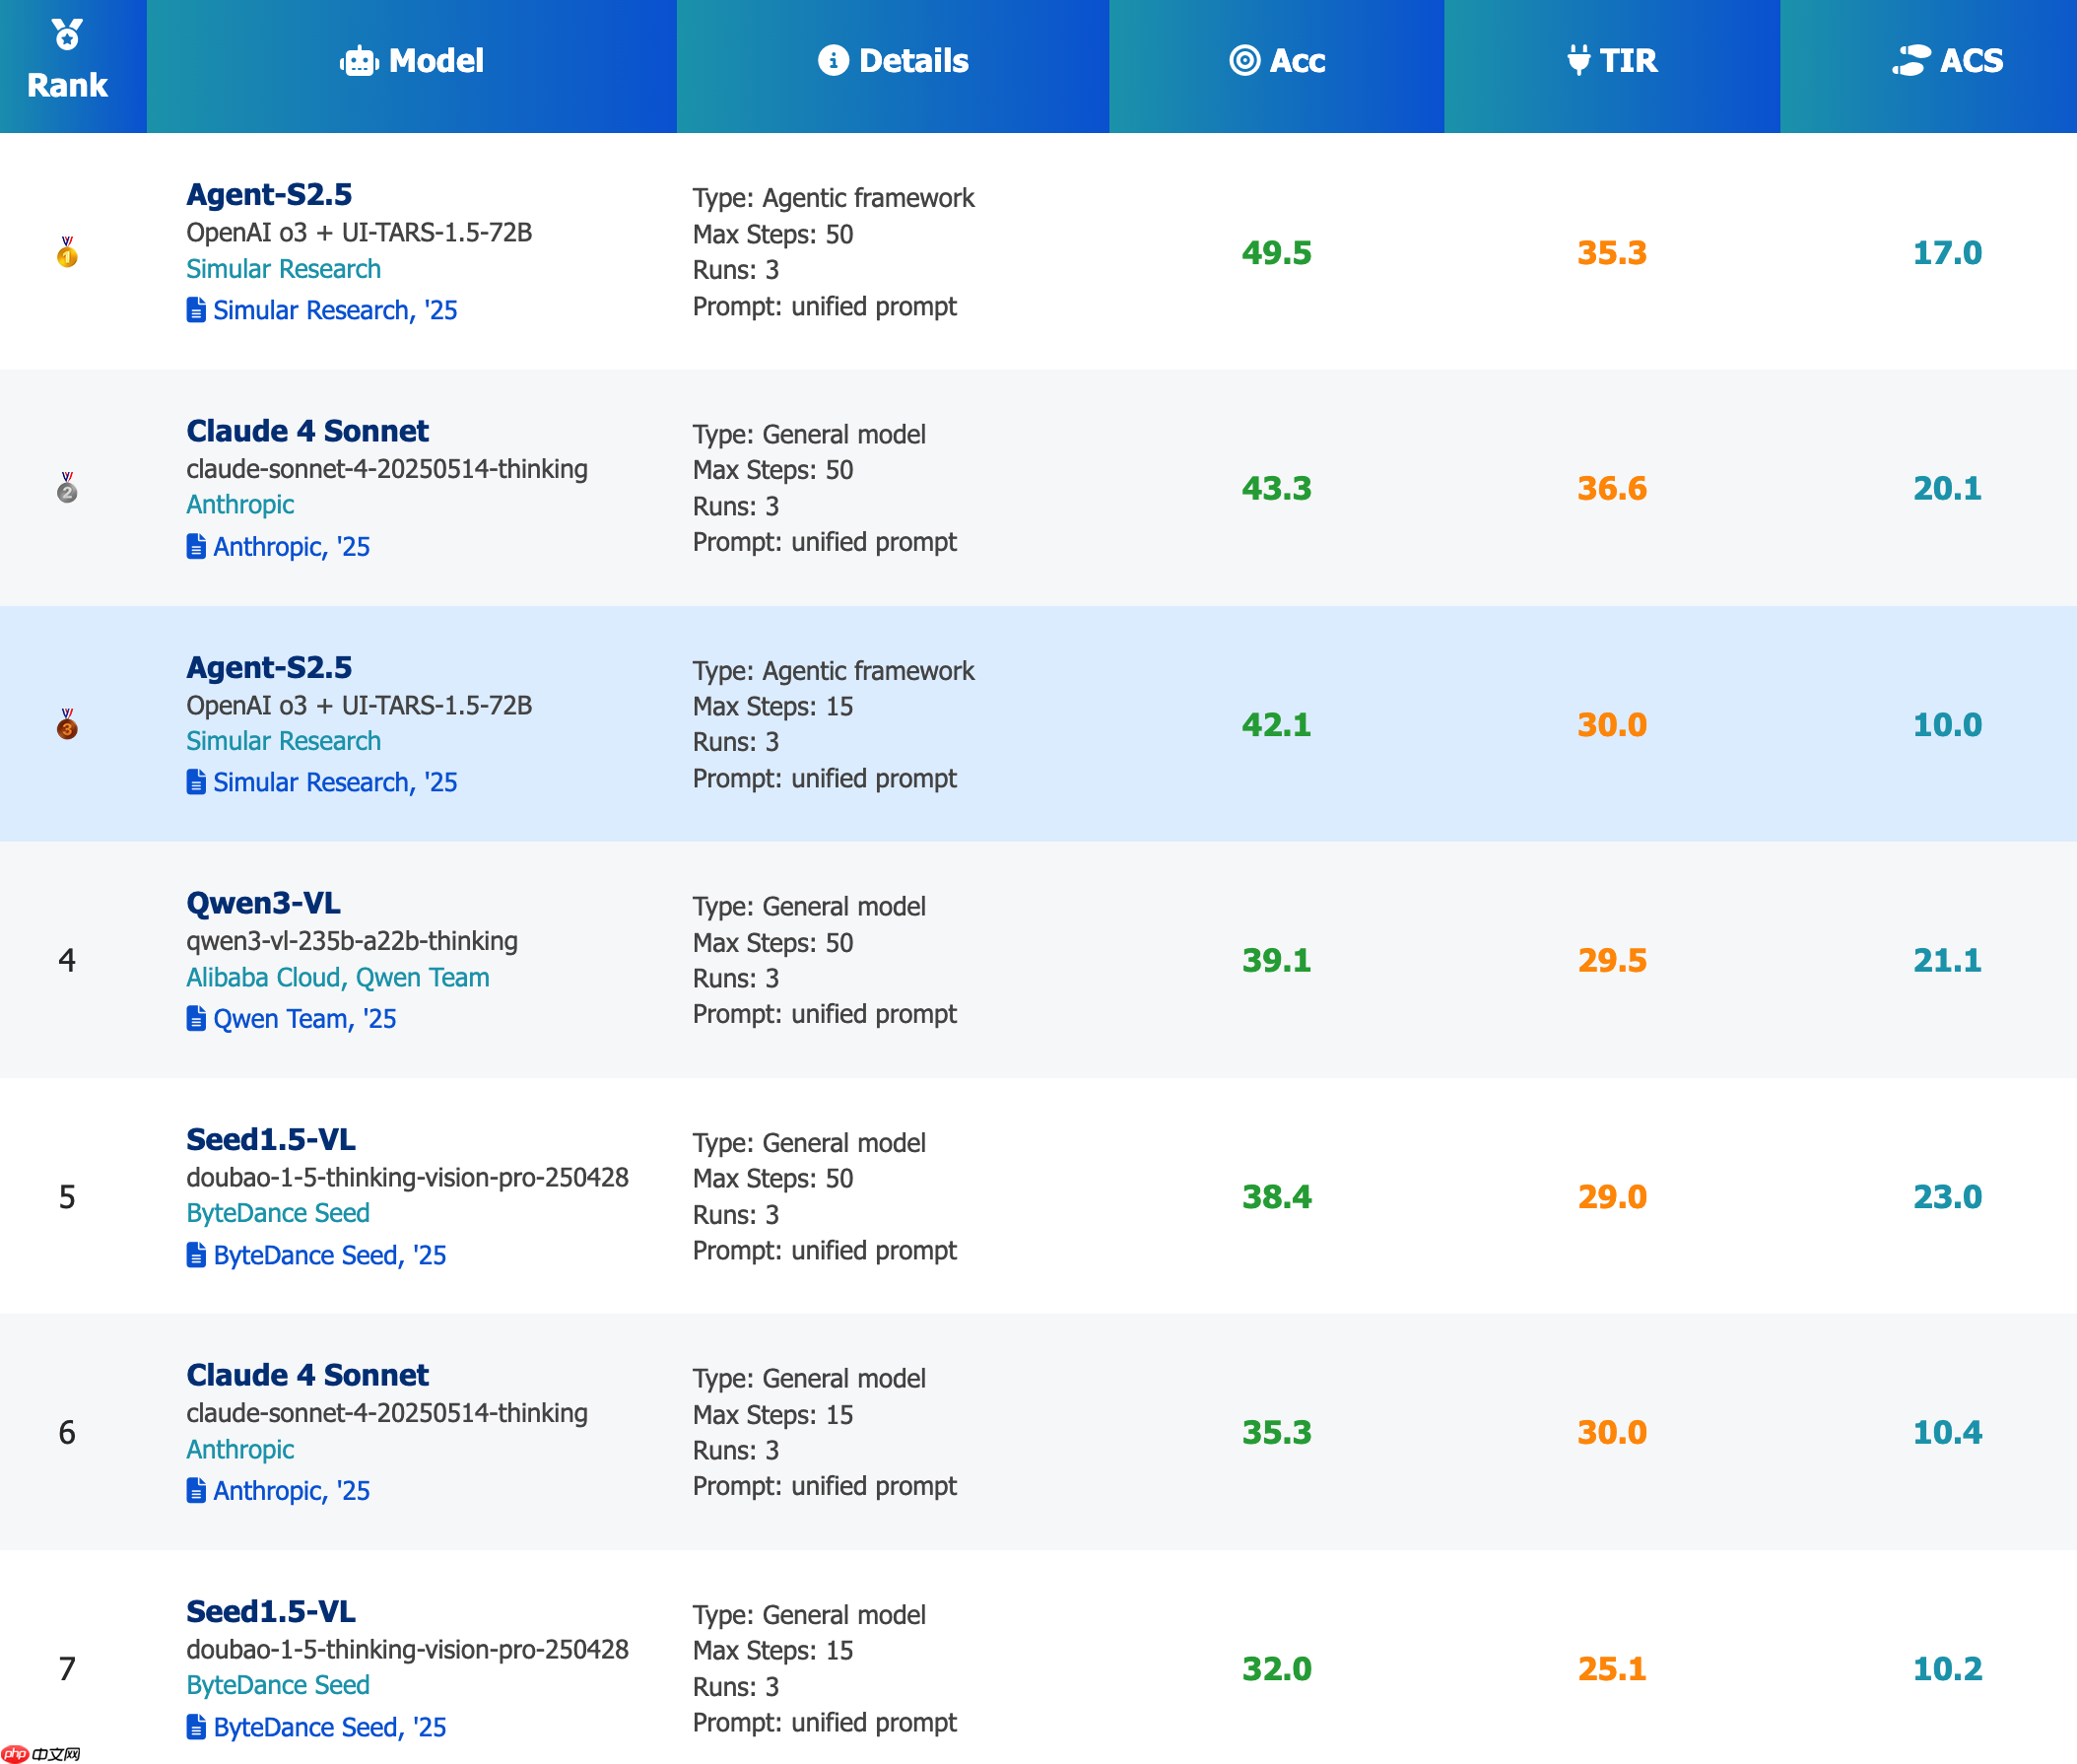Click the info icon beside Details header

pyautogui.click(x=833, y=61)
